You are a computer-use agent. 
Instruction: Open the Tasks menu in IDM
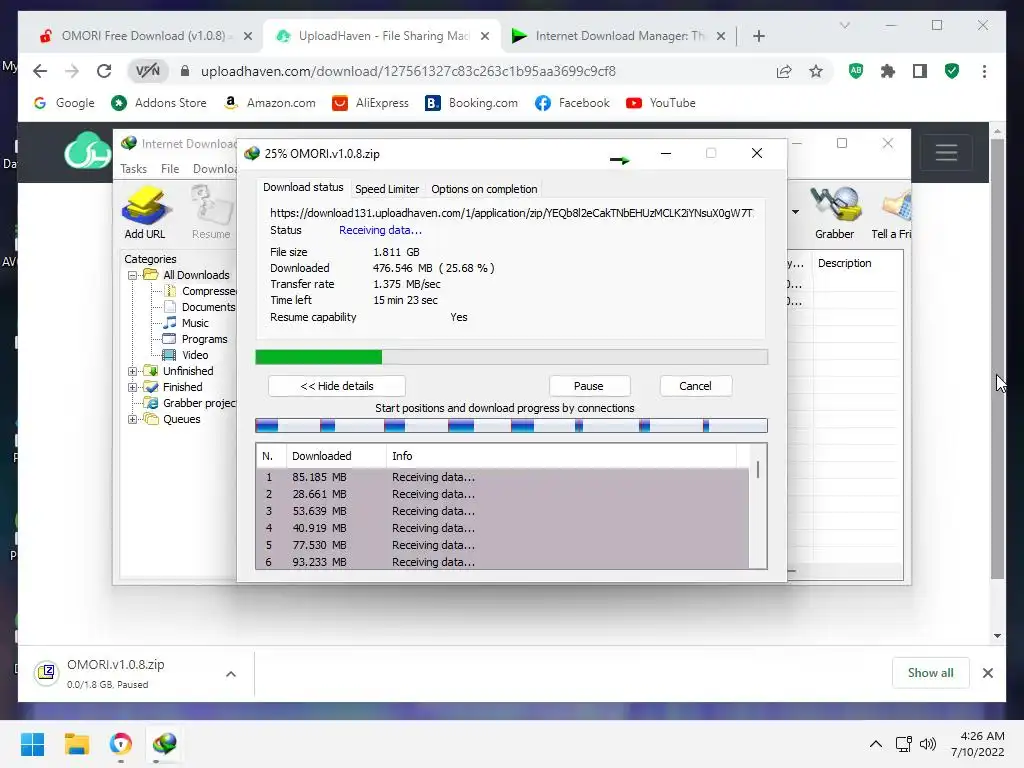point(133,168)
